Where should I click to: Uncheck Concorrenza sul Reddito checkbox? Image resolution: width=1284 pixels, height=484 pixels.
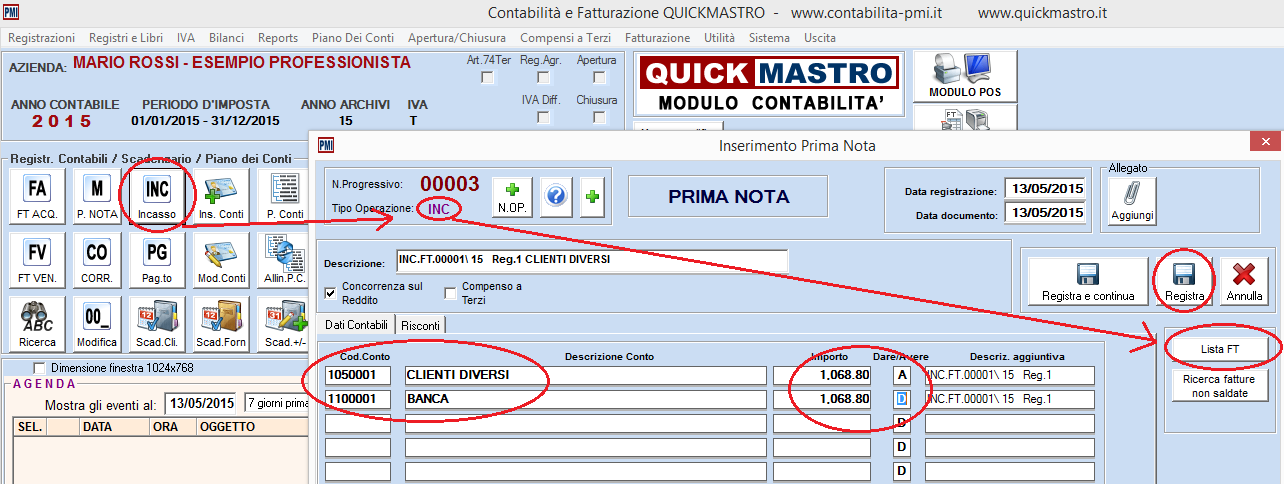331,293
